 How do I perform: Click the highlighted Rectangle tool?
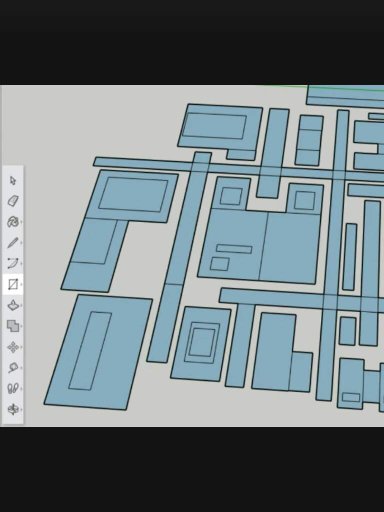pyautogui.click(x=13, y=284)
